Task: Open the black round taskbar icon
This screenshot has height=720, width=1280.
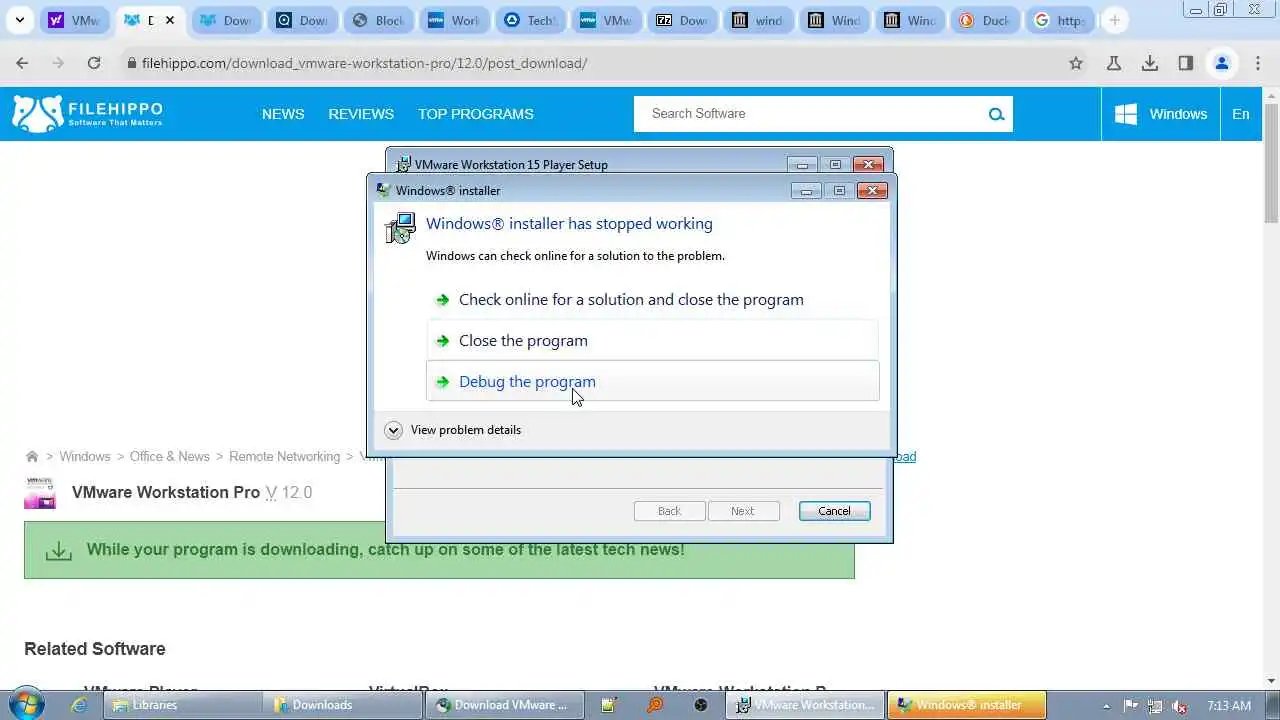Action: coord(701,705)
